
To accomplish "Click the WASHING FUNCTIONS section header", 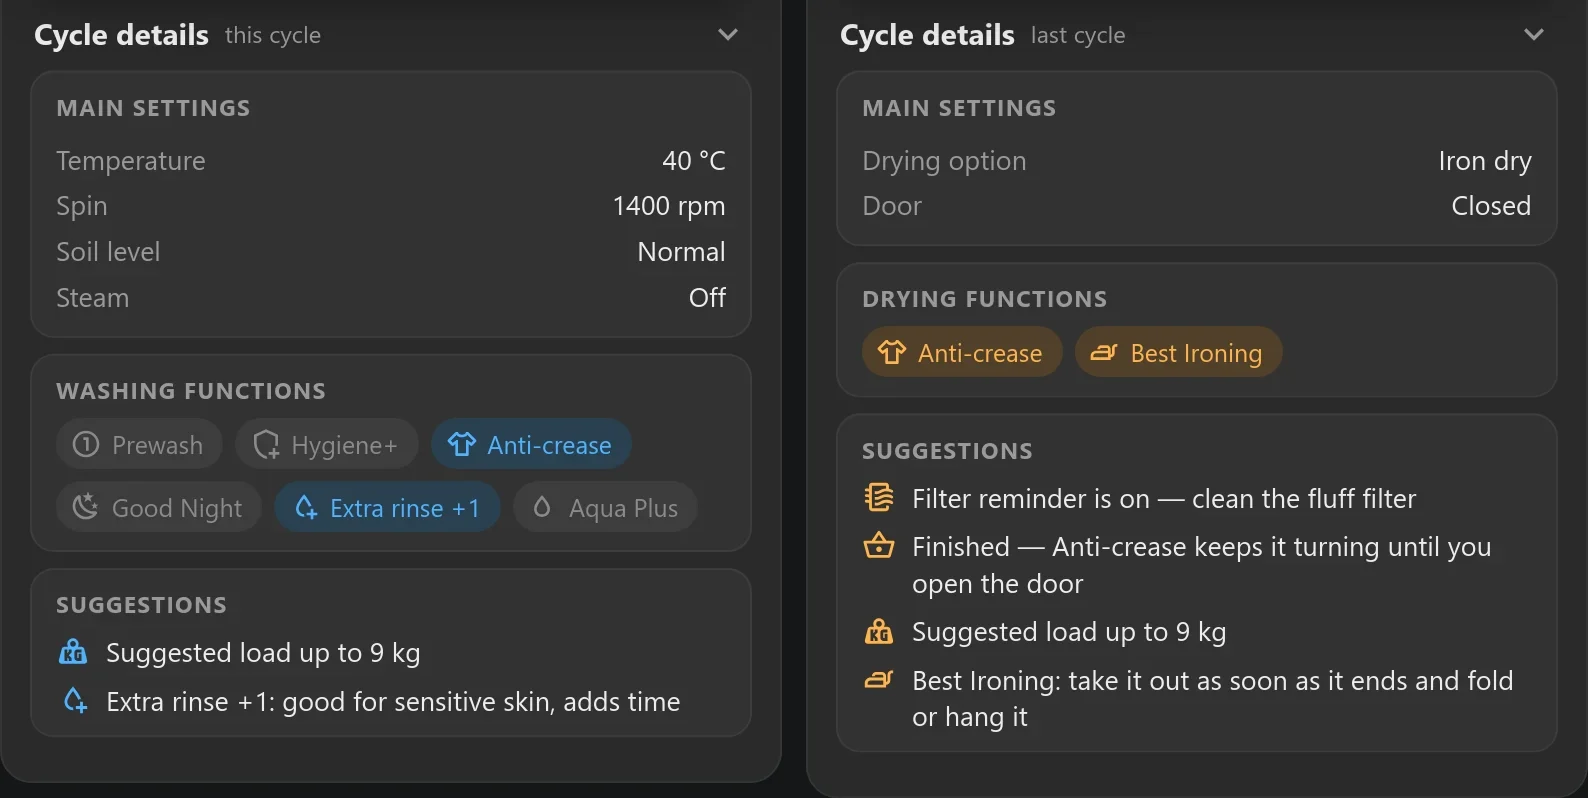I will tap(191, 391).
